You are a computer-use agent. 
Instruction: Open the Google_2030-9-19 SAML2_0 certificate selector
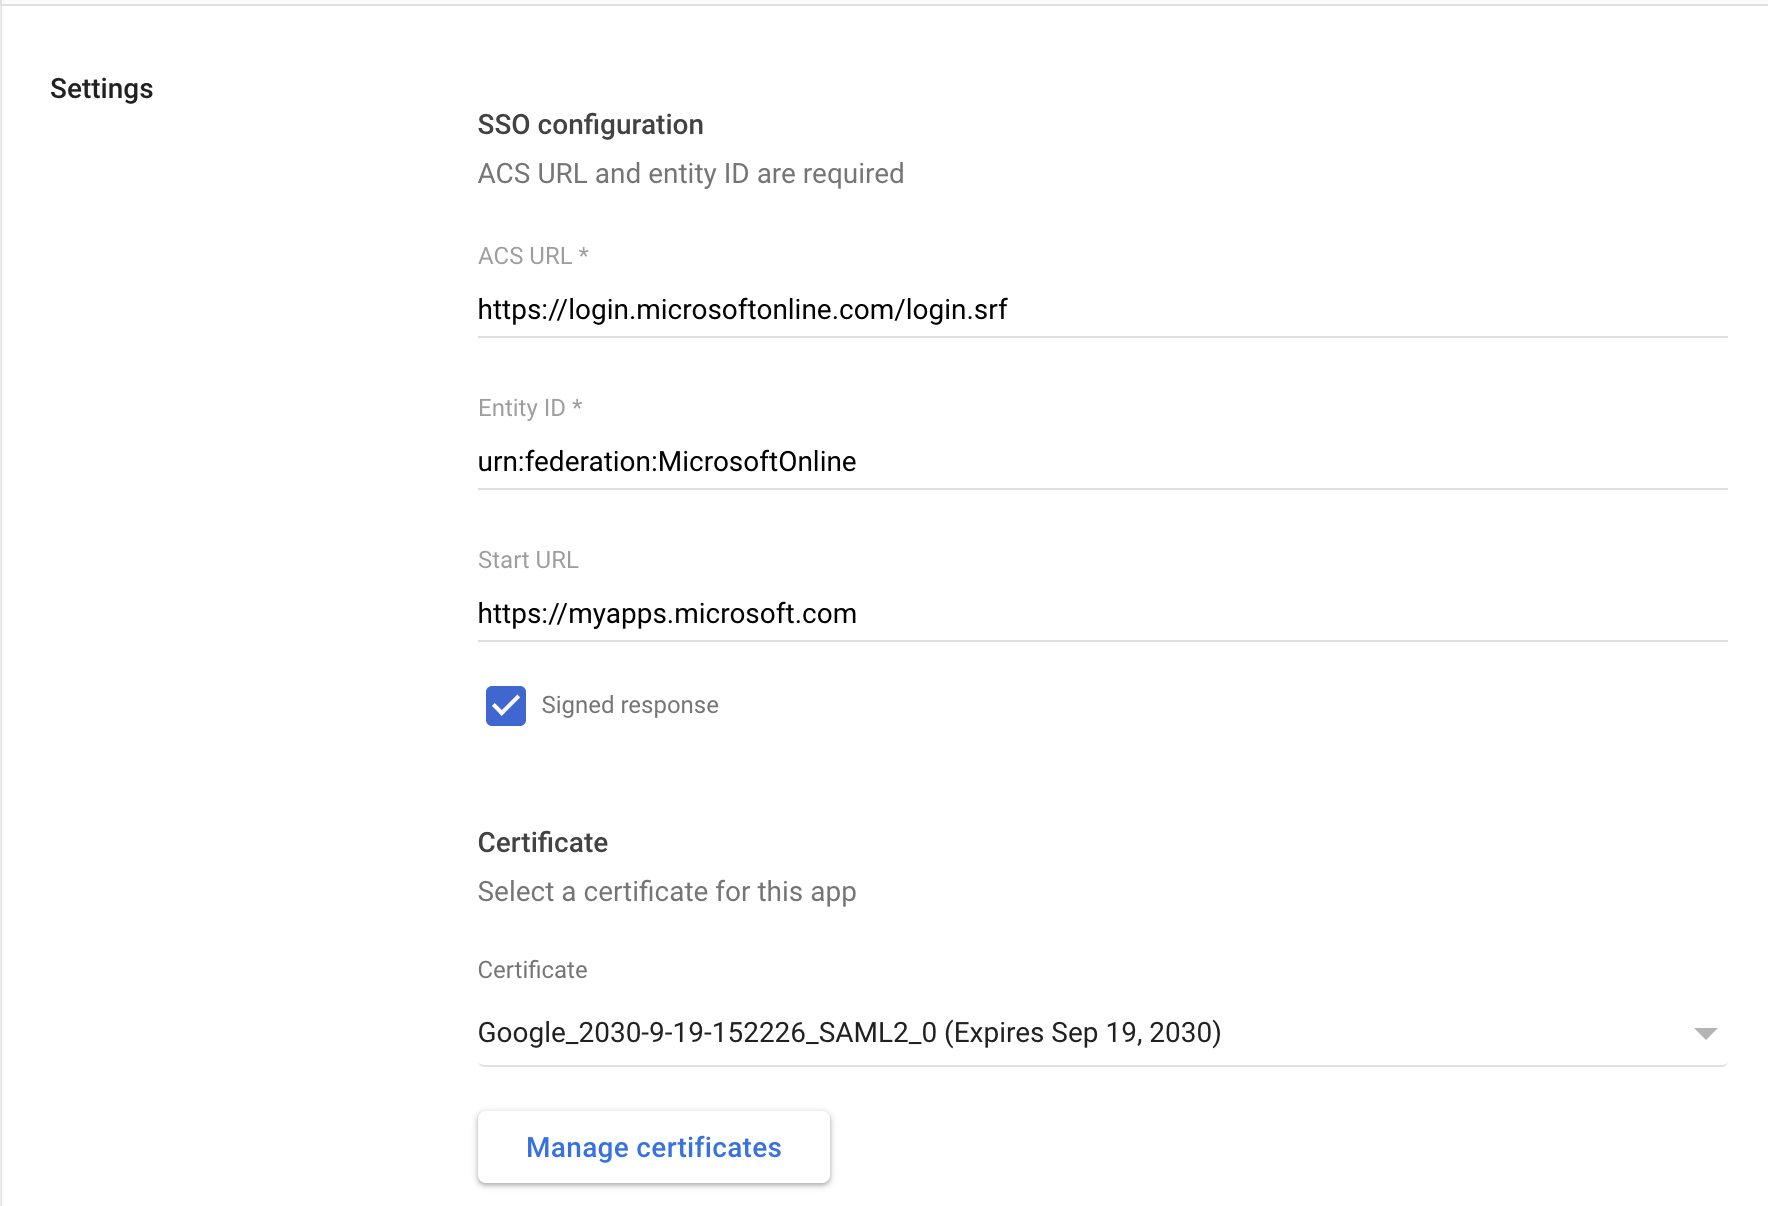pos(1102,1033)
